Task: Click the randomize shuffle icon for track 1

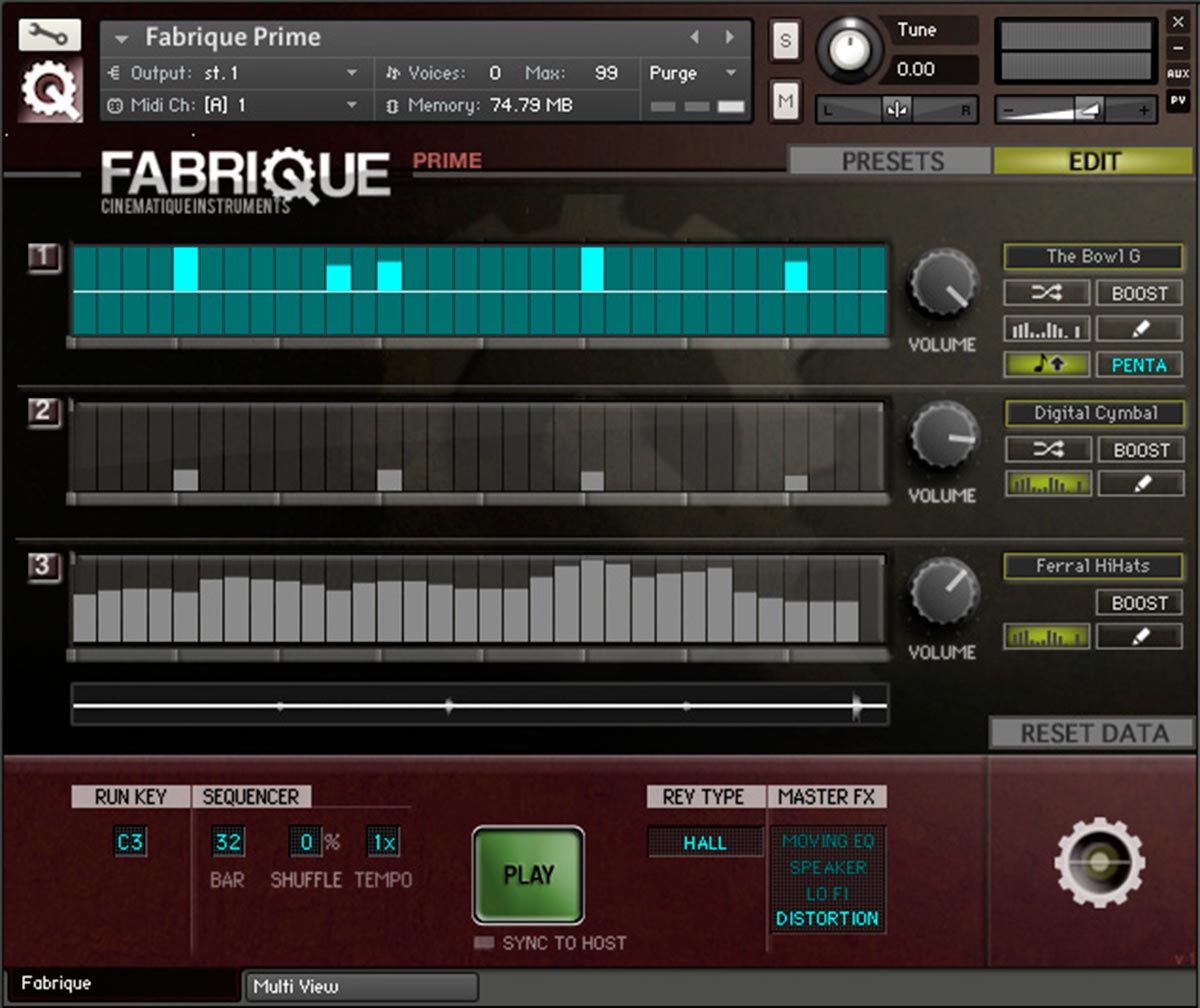Action: tap(1047, 293)
